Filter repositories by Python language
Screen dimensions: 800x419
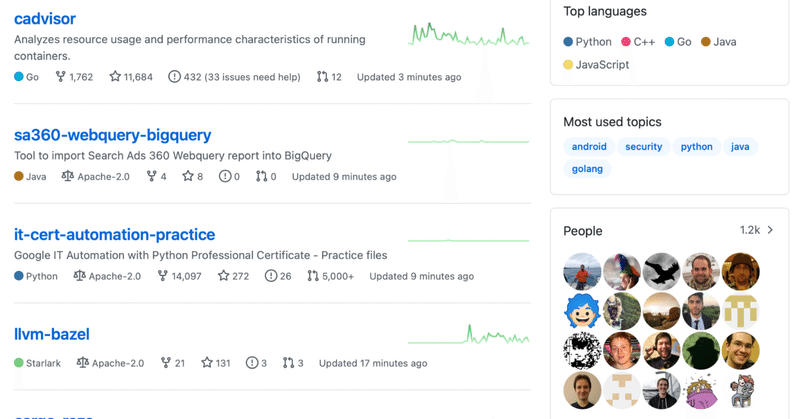click(x=587, y=42)
